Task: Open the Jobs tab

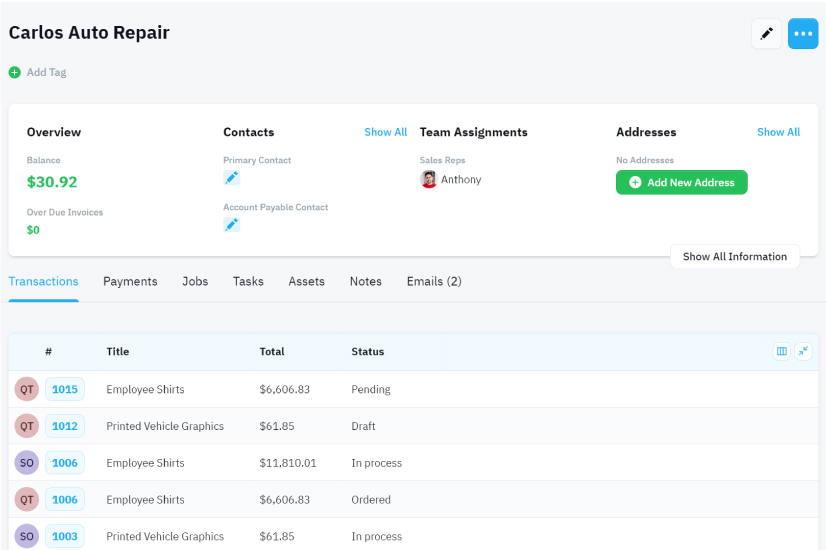Action: coord(195,281)
